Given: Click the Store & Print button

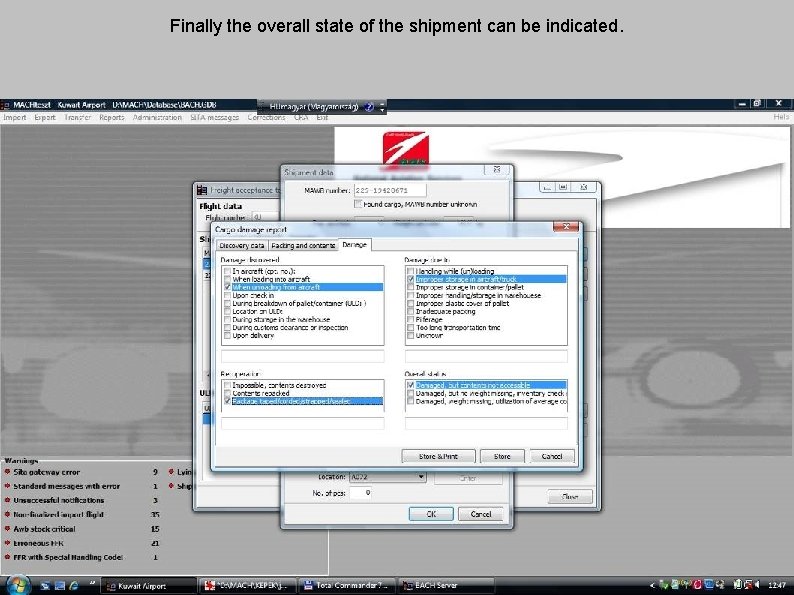Looking at the screenshot, I should [438, 456].
